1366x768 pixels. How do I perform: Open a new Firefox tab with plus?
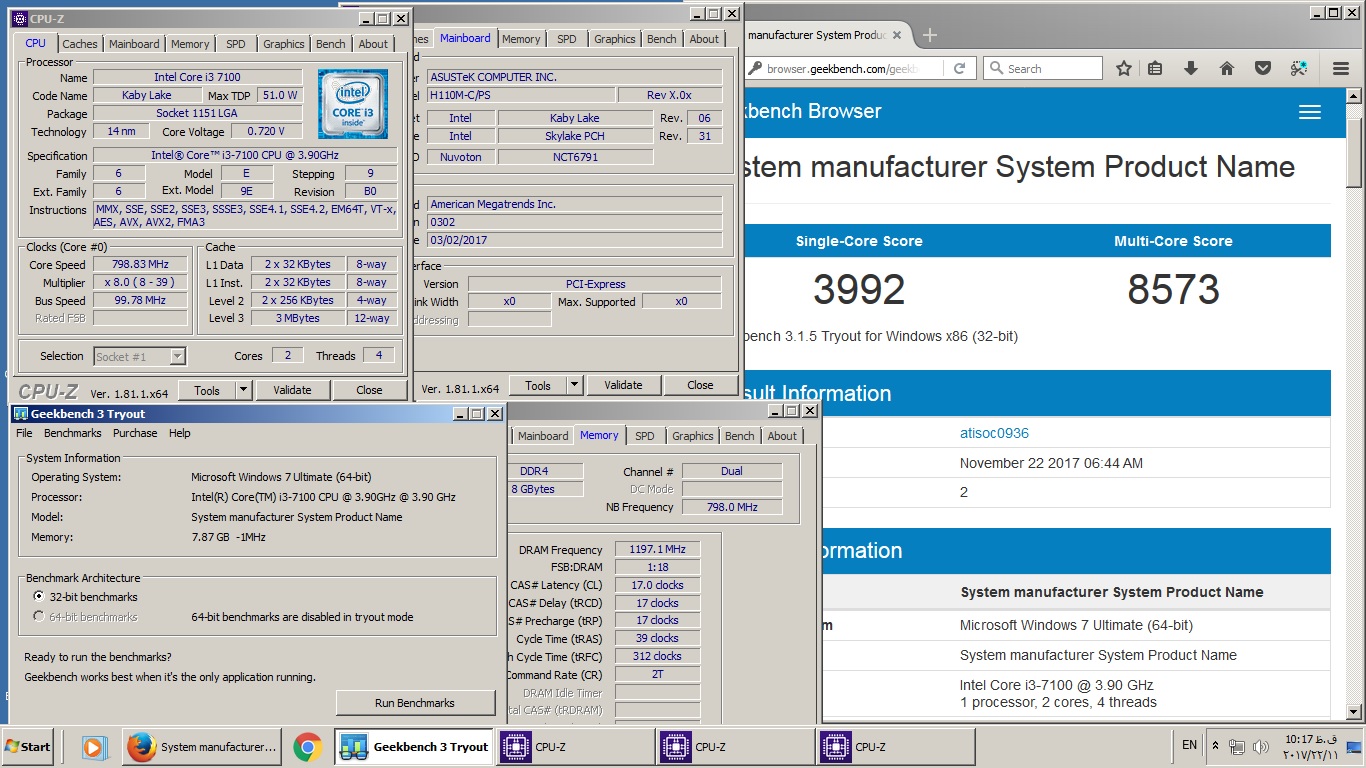coord(930,35)
